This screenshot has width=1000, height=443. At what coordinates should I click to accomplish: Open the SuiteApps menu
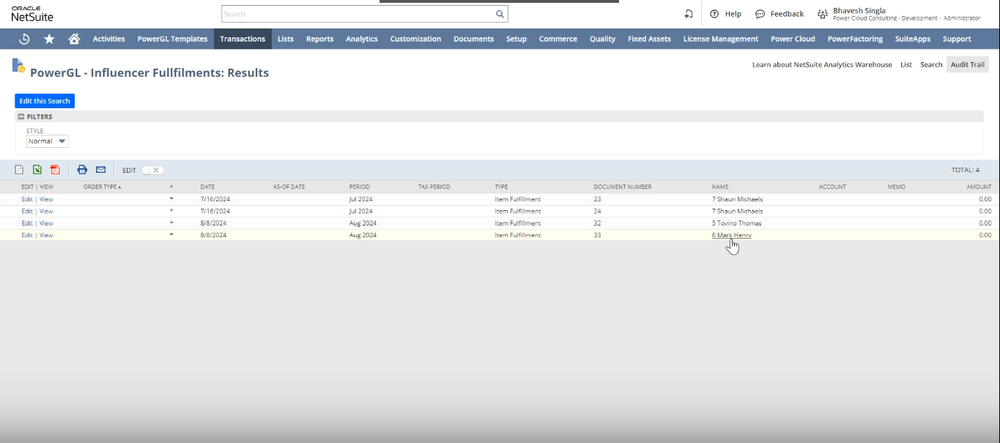click(913, 39)
